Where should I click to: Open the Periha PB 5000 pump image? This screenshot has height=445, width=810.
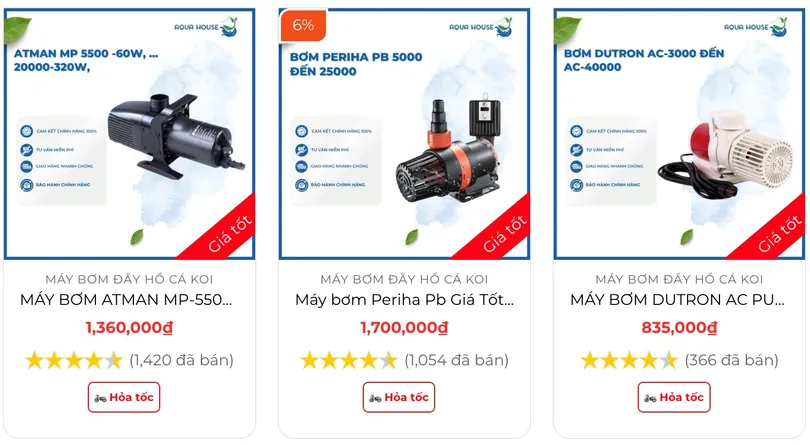(404, 134)
